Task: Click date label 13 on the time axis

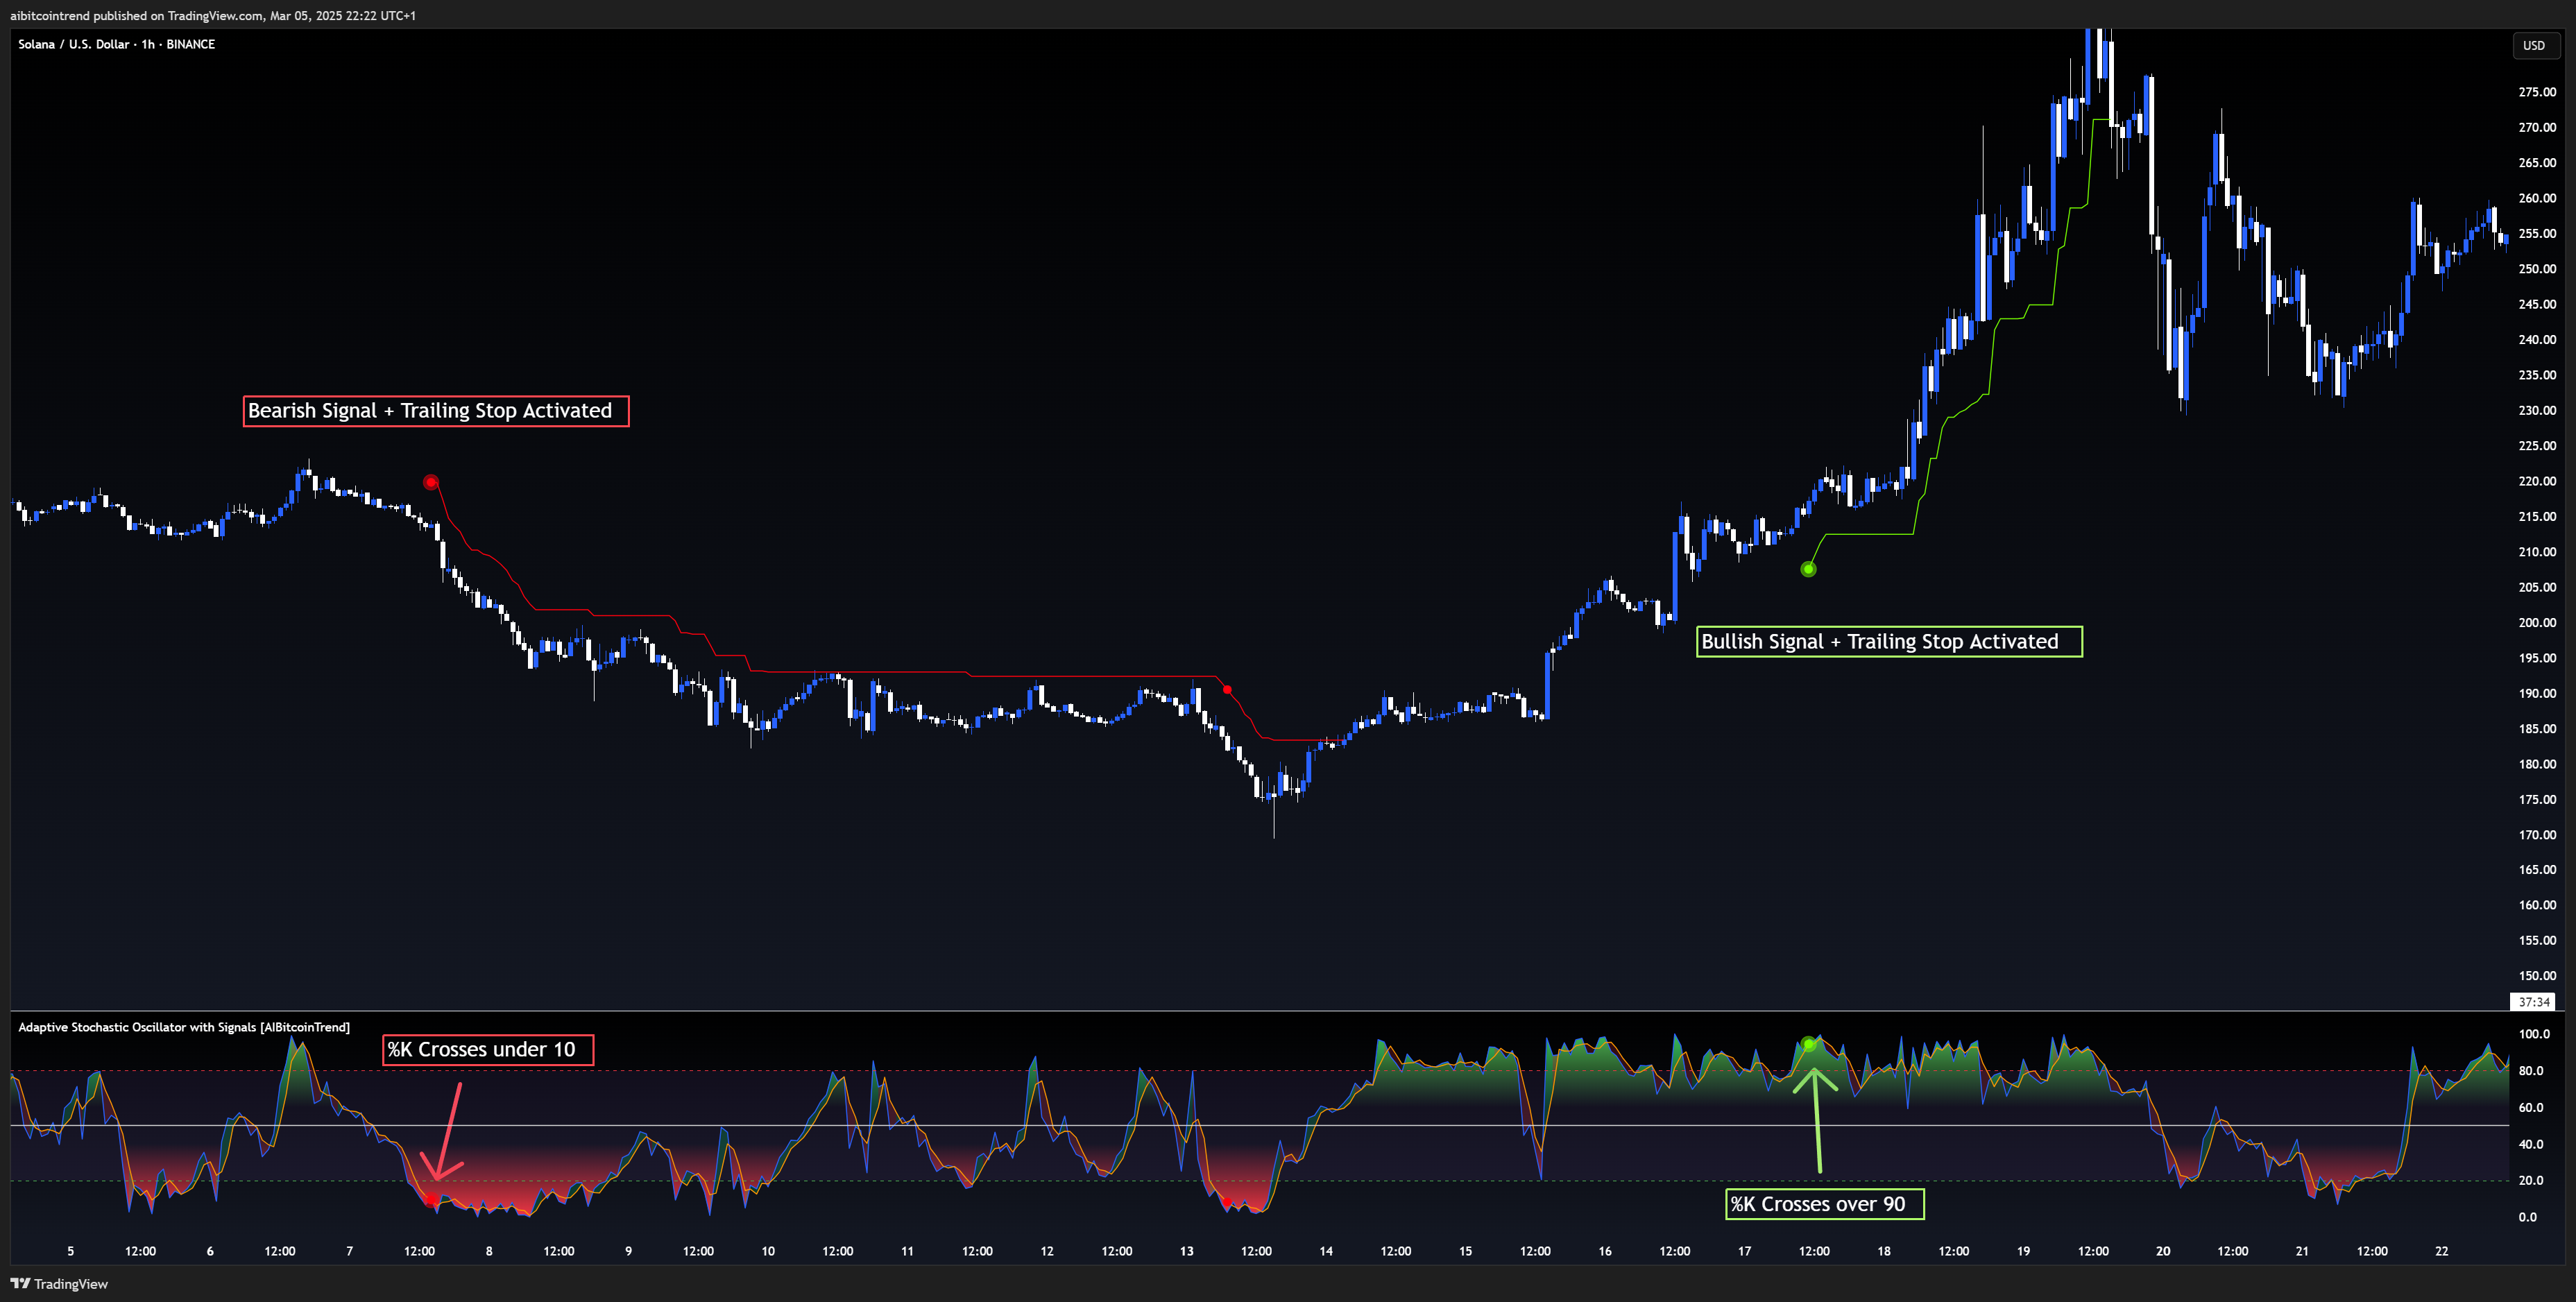Action: [1186, 1251]
